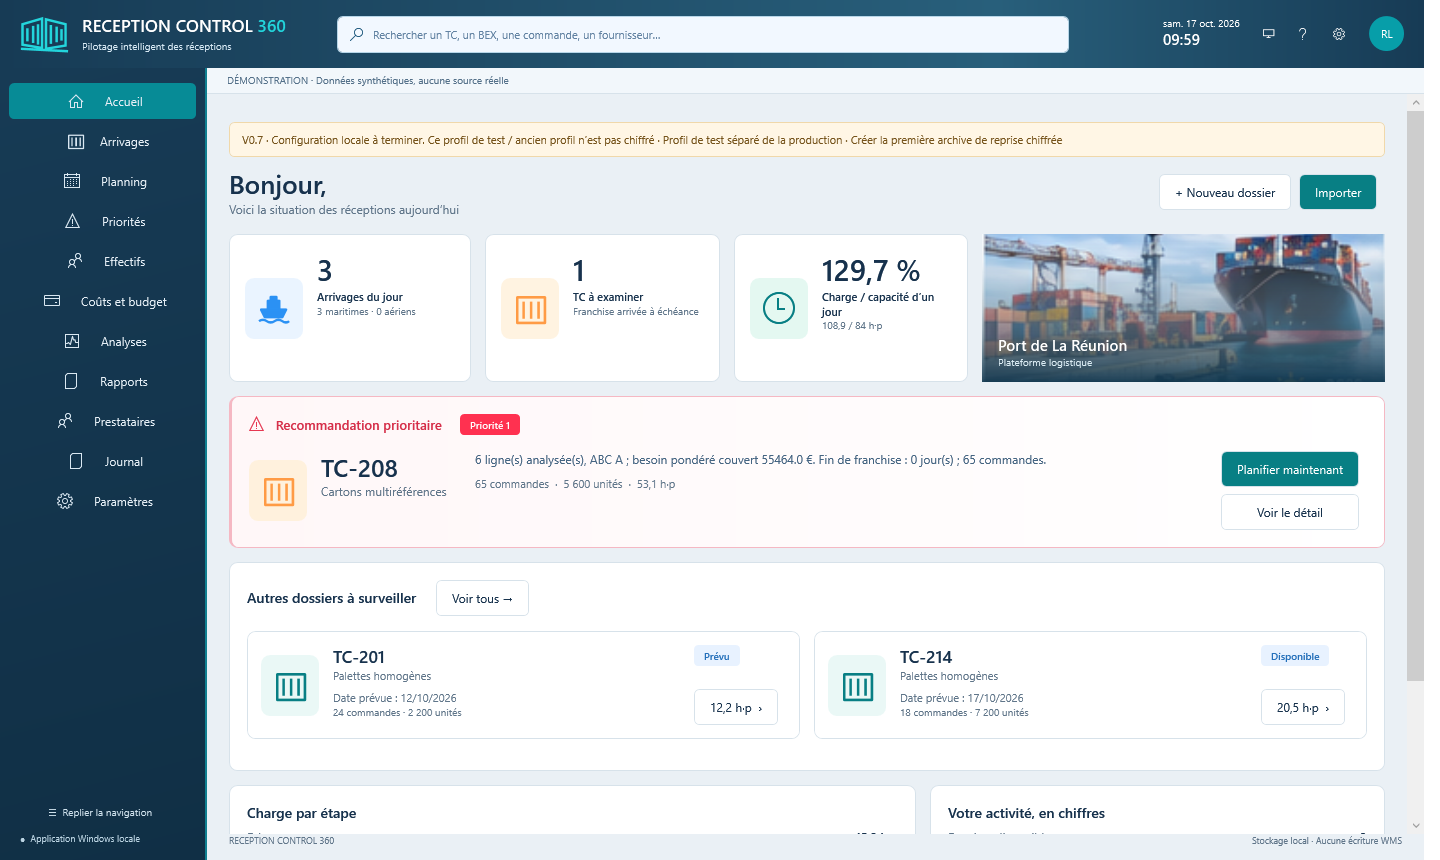Click Voir le détail for TC-208
The width and height of the screenshot is (1440, 860).
click(1290, 513)
